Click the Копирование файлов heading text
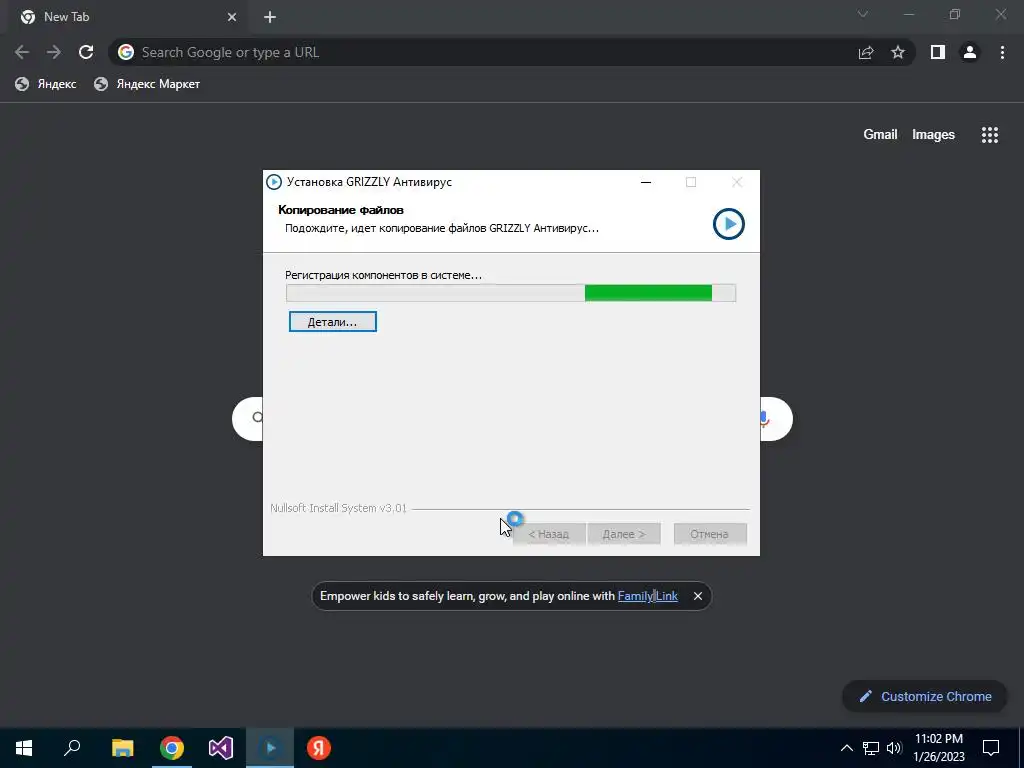The width and height of the screenshot is (1024, 768). [x=341, y=210]
